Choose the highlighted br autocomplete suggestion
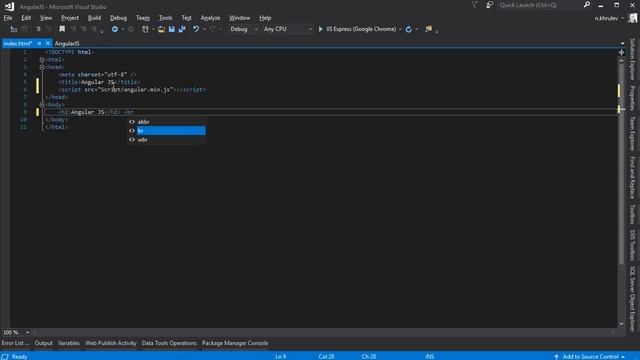 (x=167, y=131)
